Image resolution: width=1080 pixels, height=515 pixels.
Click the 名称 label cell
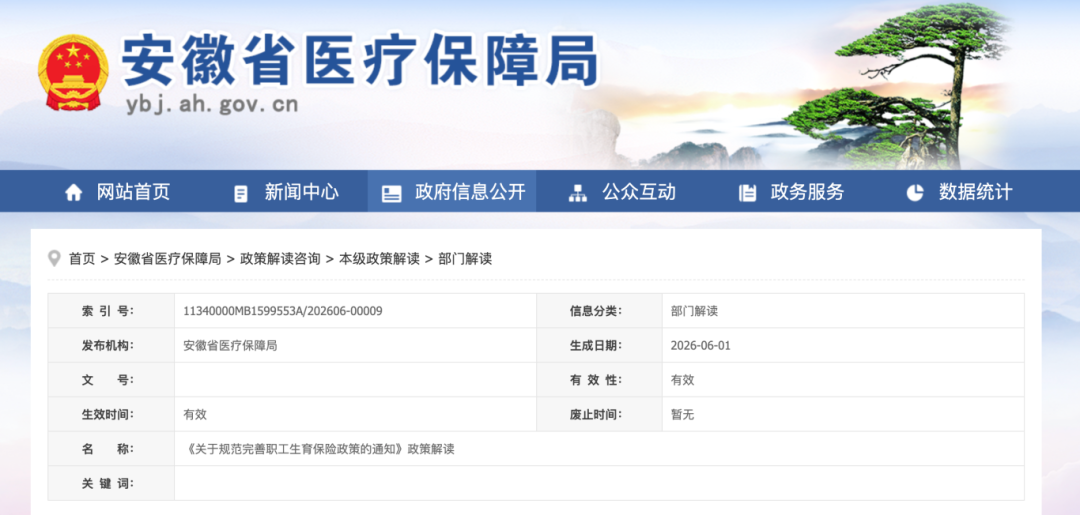point(111,448)
